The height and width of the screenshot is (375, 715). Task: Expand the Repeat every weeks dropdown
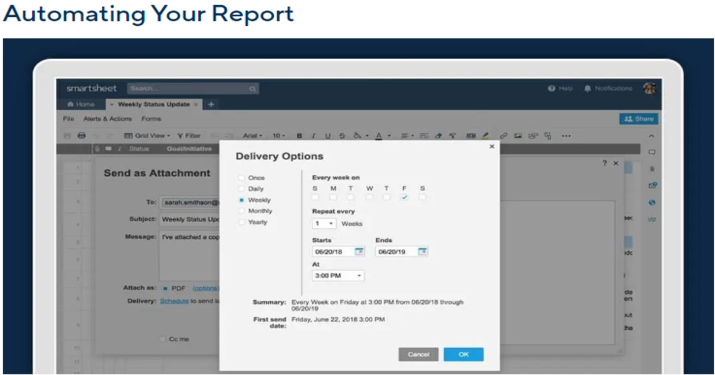tap(324, 224)
